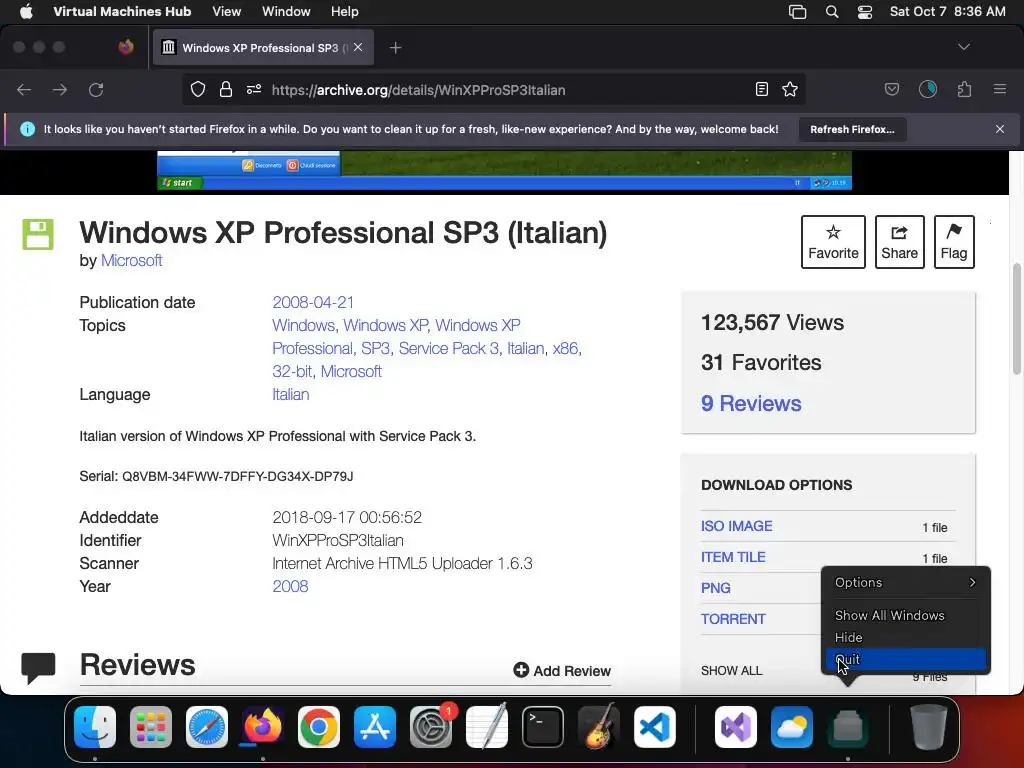Image resolution: width=1024 pixels, height=768 pixels.
Task: Open the Microsoft author link
Action: click(131, 261)
